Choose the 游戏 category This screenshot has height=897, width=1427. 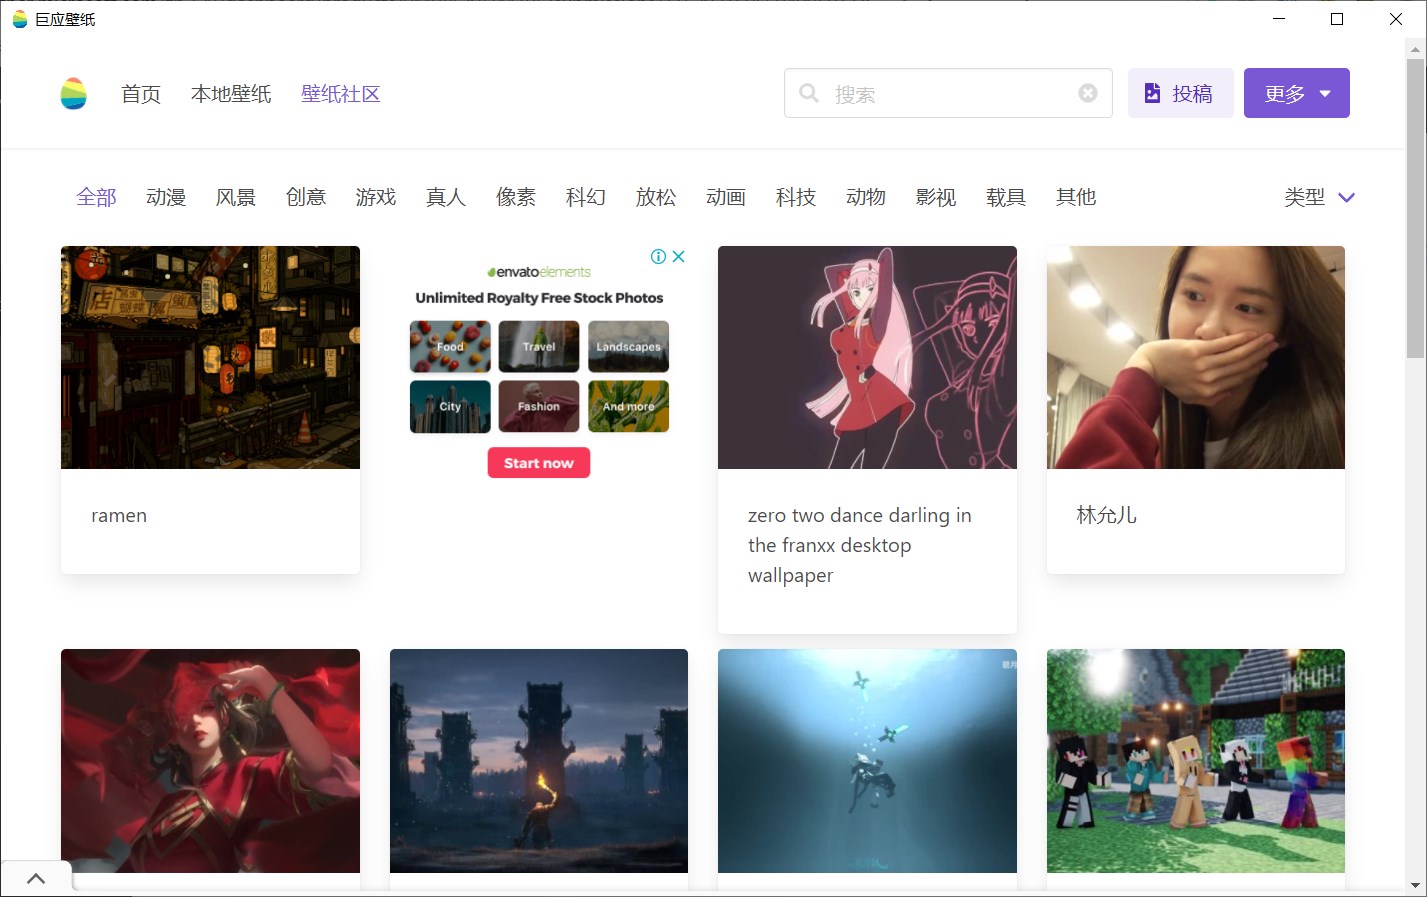click(x=376, y=197)
